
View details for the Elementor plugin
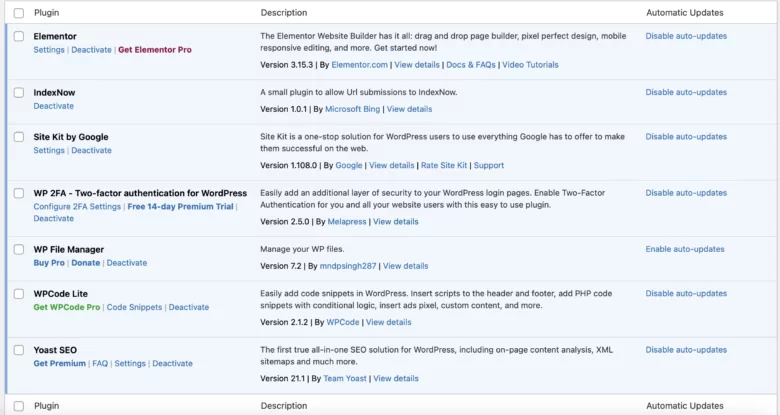[416, 65]
